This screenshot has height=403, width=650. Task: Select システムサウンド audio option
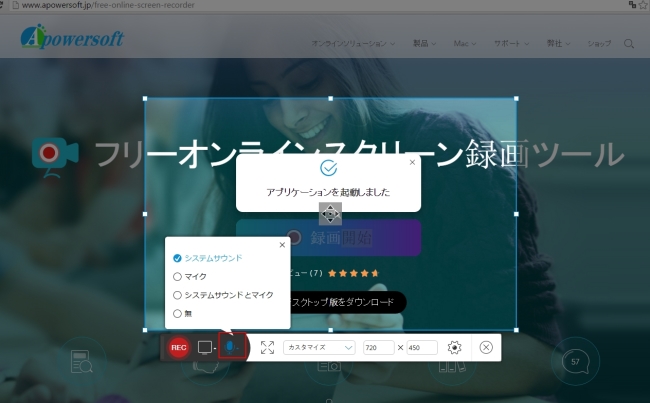[208, 258]
